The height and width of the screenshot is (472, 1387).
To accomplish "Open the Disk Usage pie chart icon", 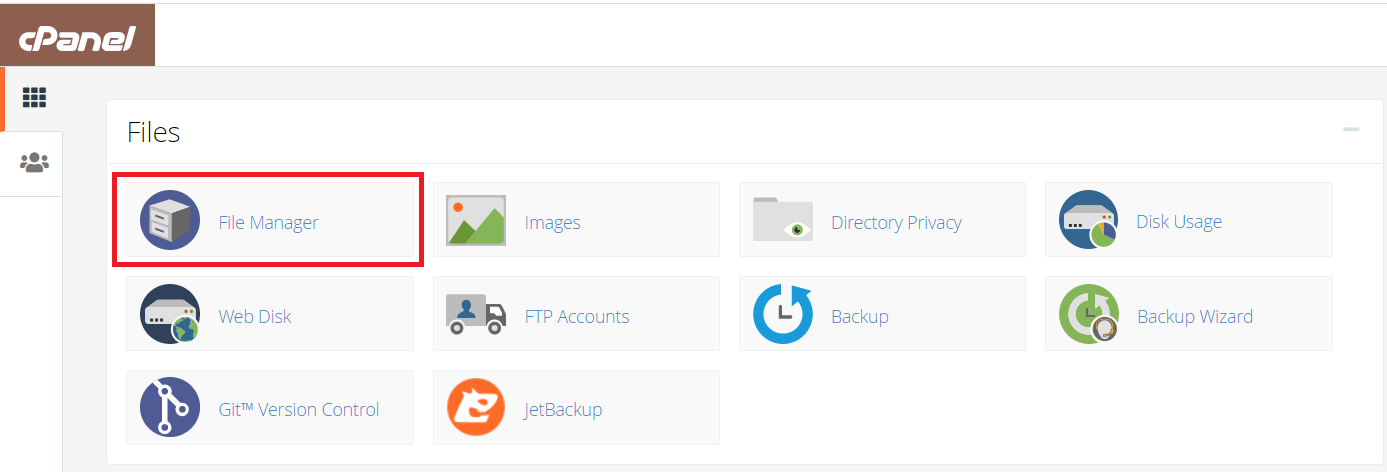I will 1088,220.
